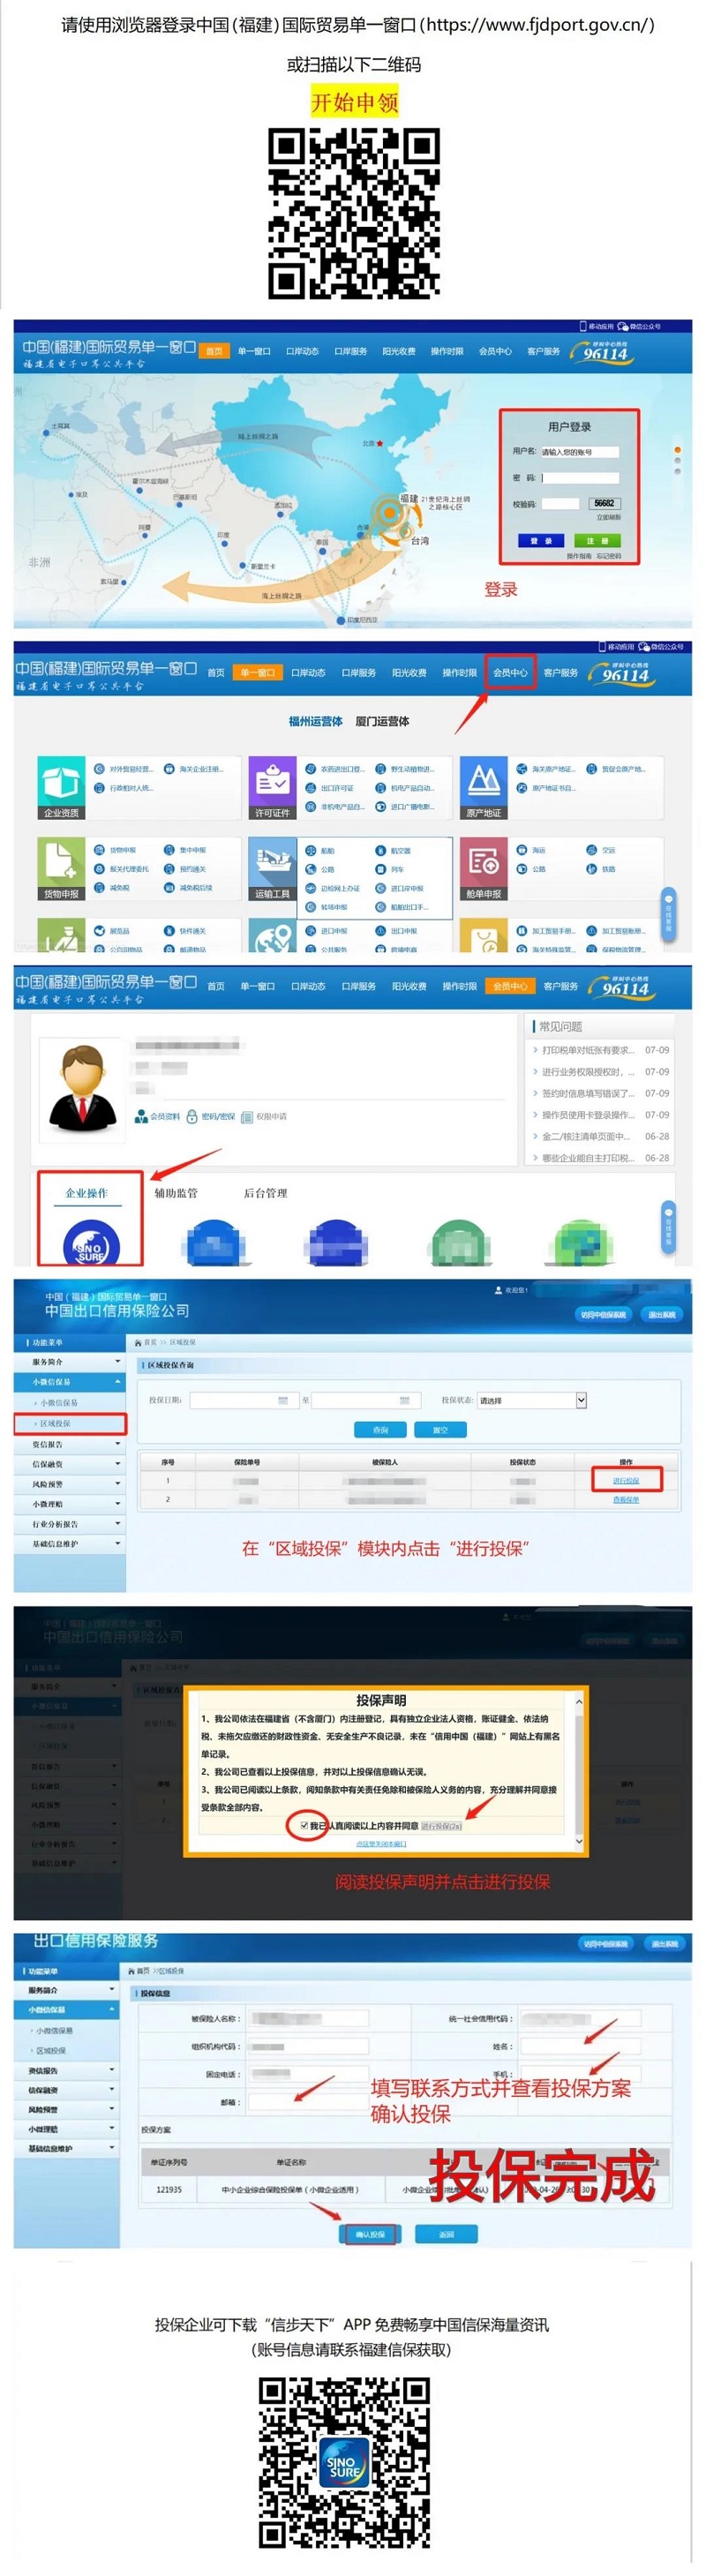Image resolution: width=706 pixels, height=2576 pixels.
Task: Click the 船舶 icon link in 运输工具
Action: pyautogui.click(x=311, y=850)
